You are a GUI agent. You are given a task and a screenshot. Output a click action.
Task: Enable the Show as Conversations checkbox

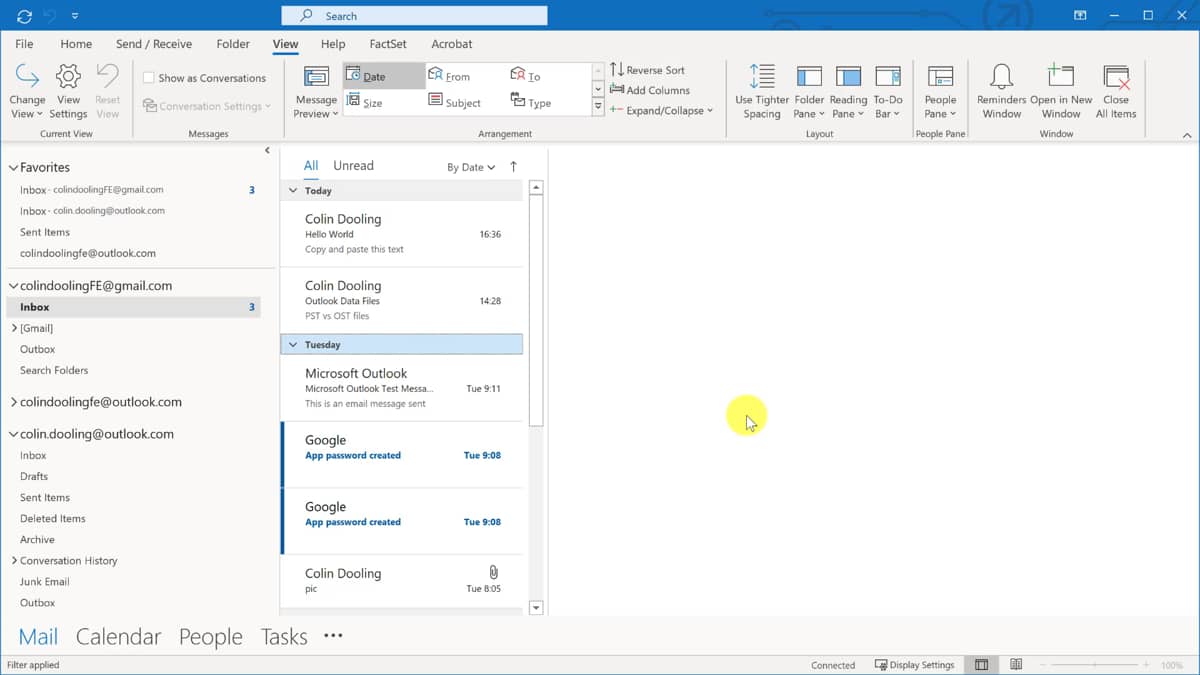(x=148, y=78)
